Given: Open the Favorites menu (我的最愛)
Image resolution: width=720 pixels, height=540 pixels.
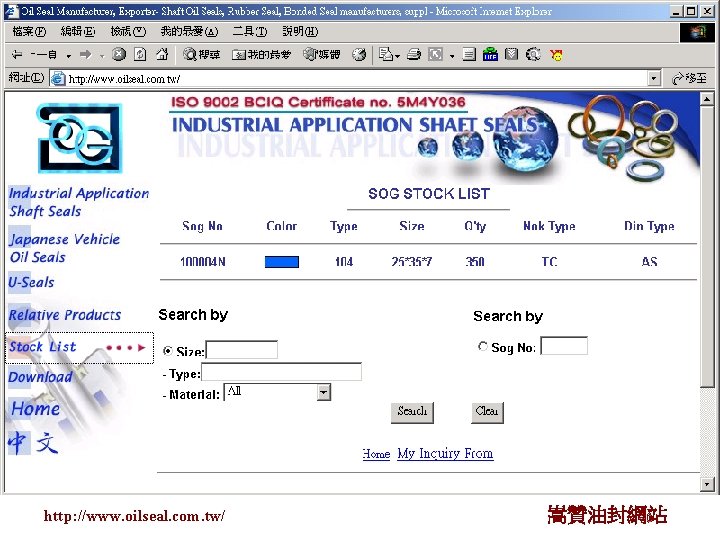Looking at the screenshot, I should coord(189,31).
